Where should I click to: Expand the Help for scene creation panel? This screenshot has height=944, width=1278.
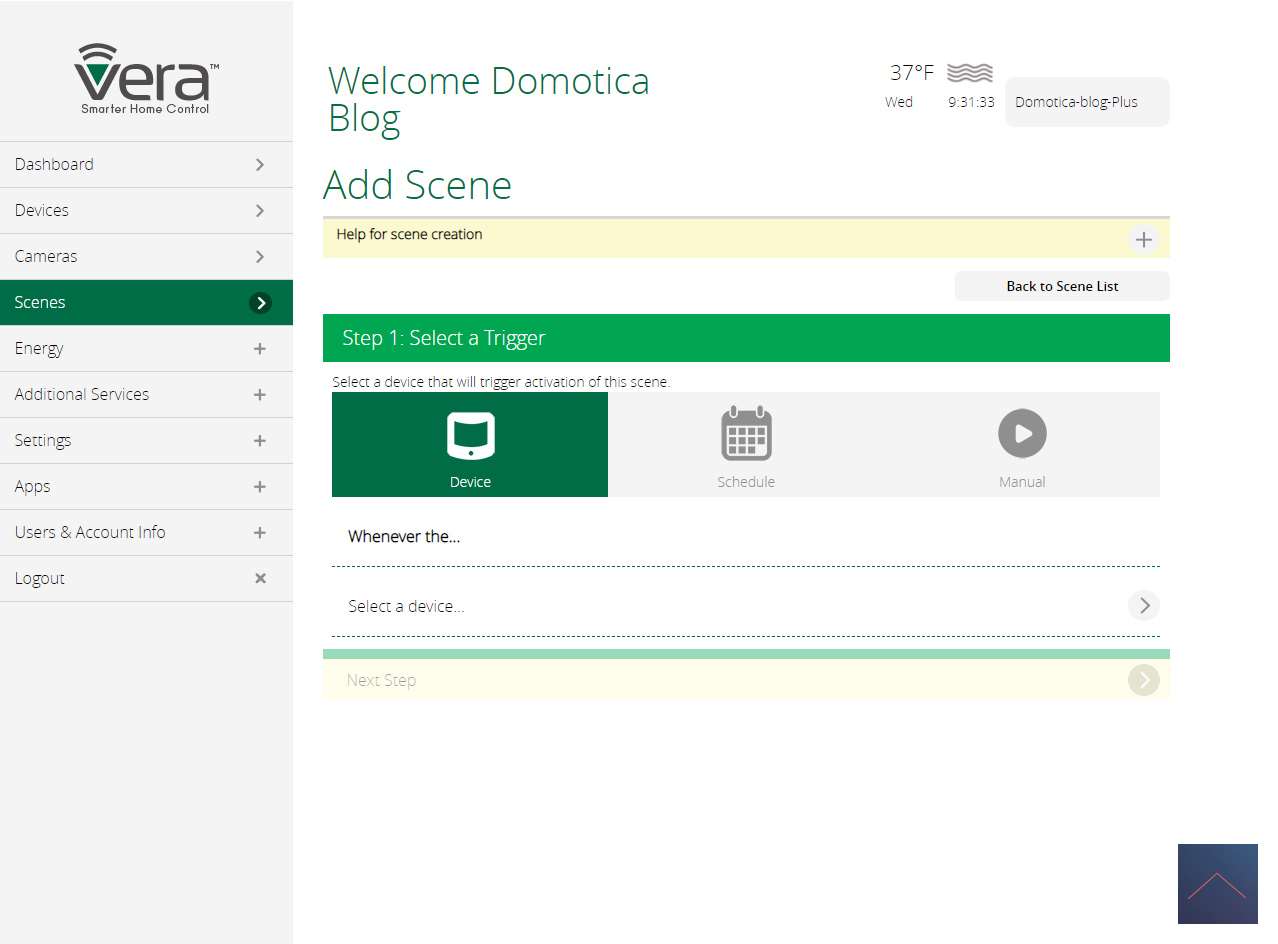(x=1143, y=239)
